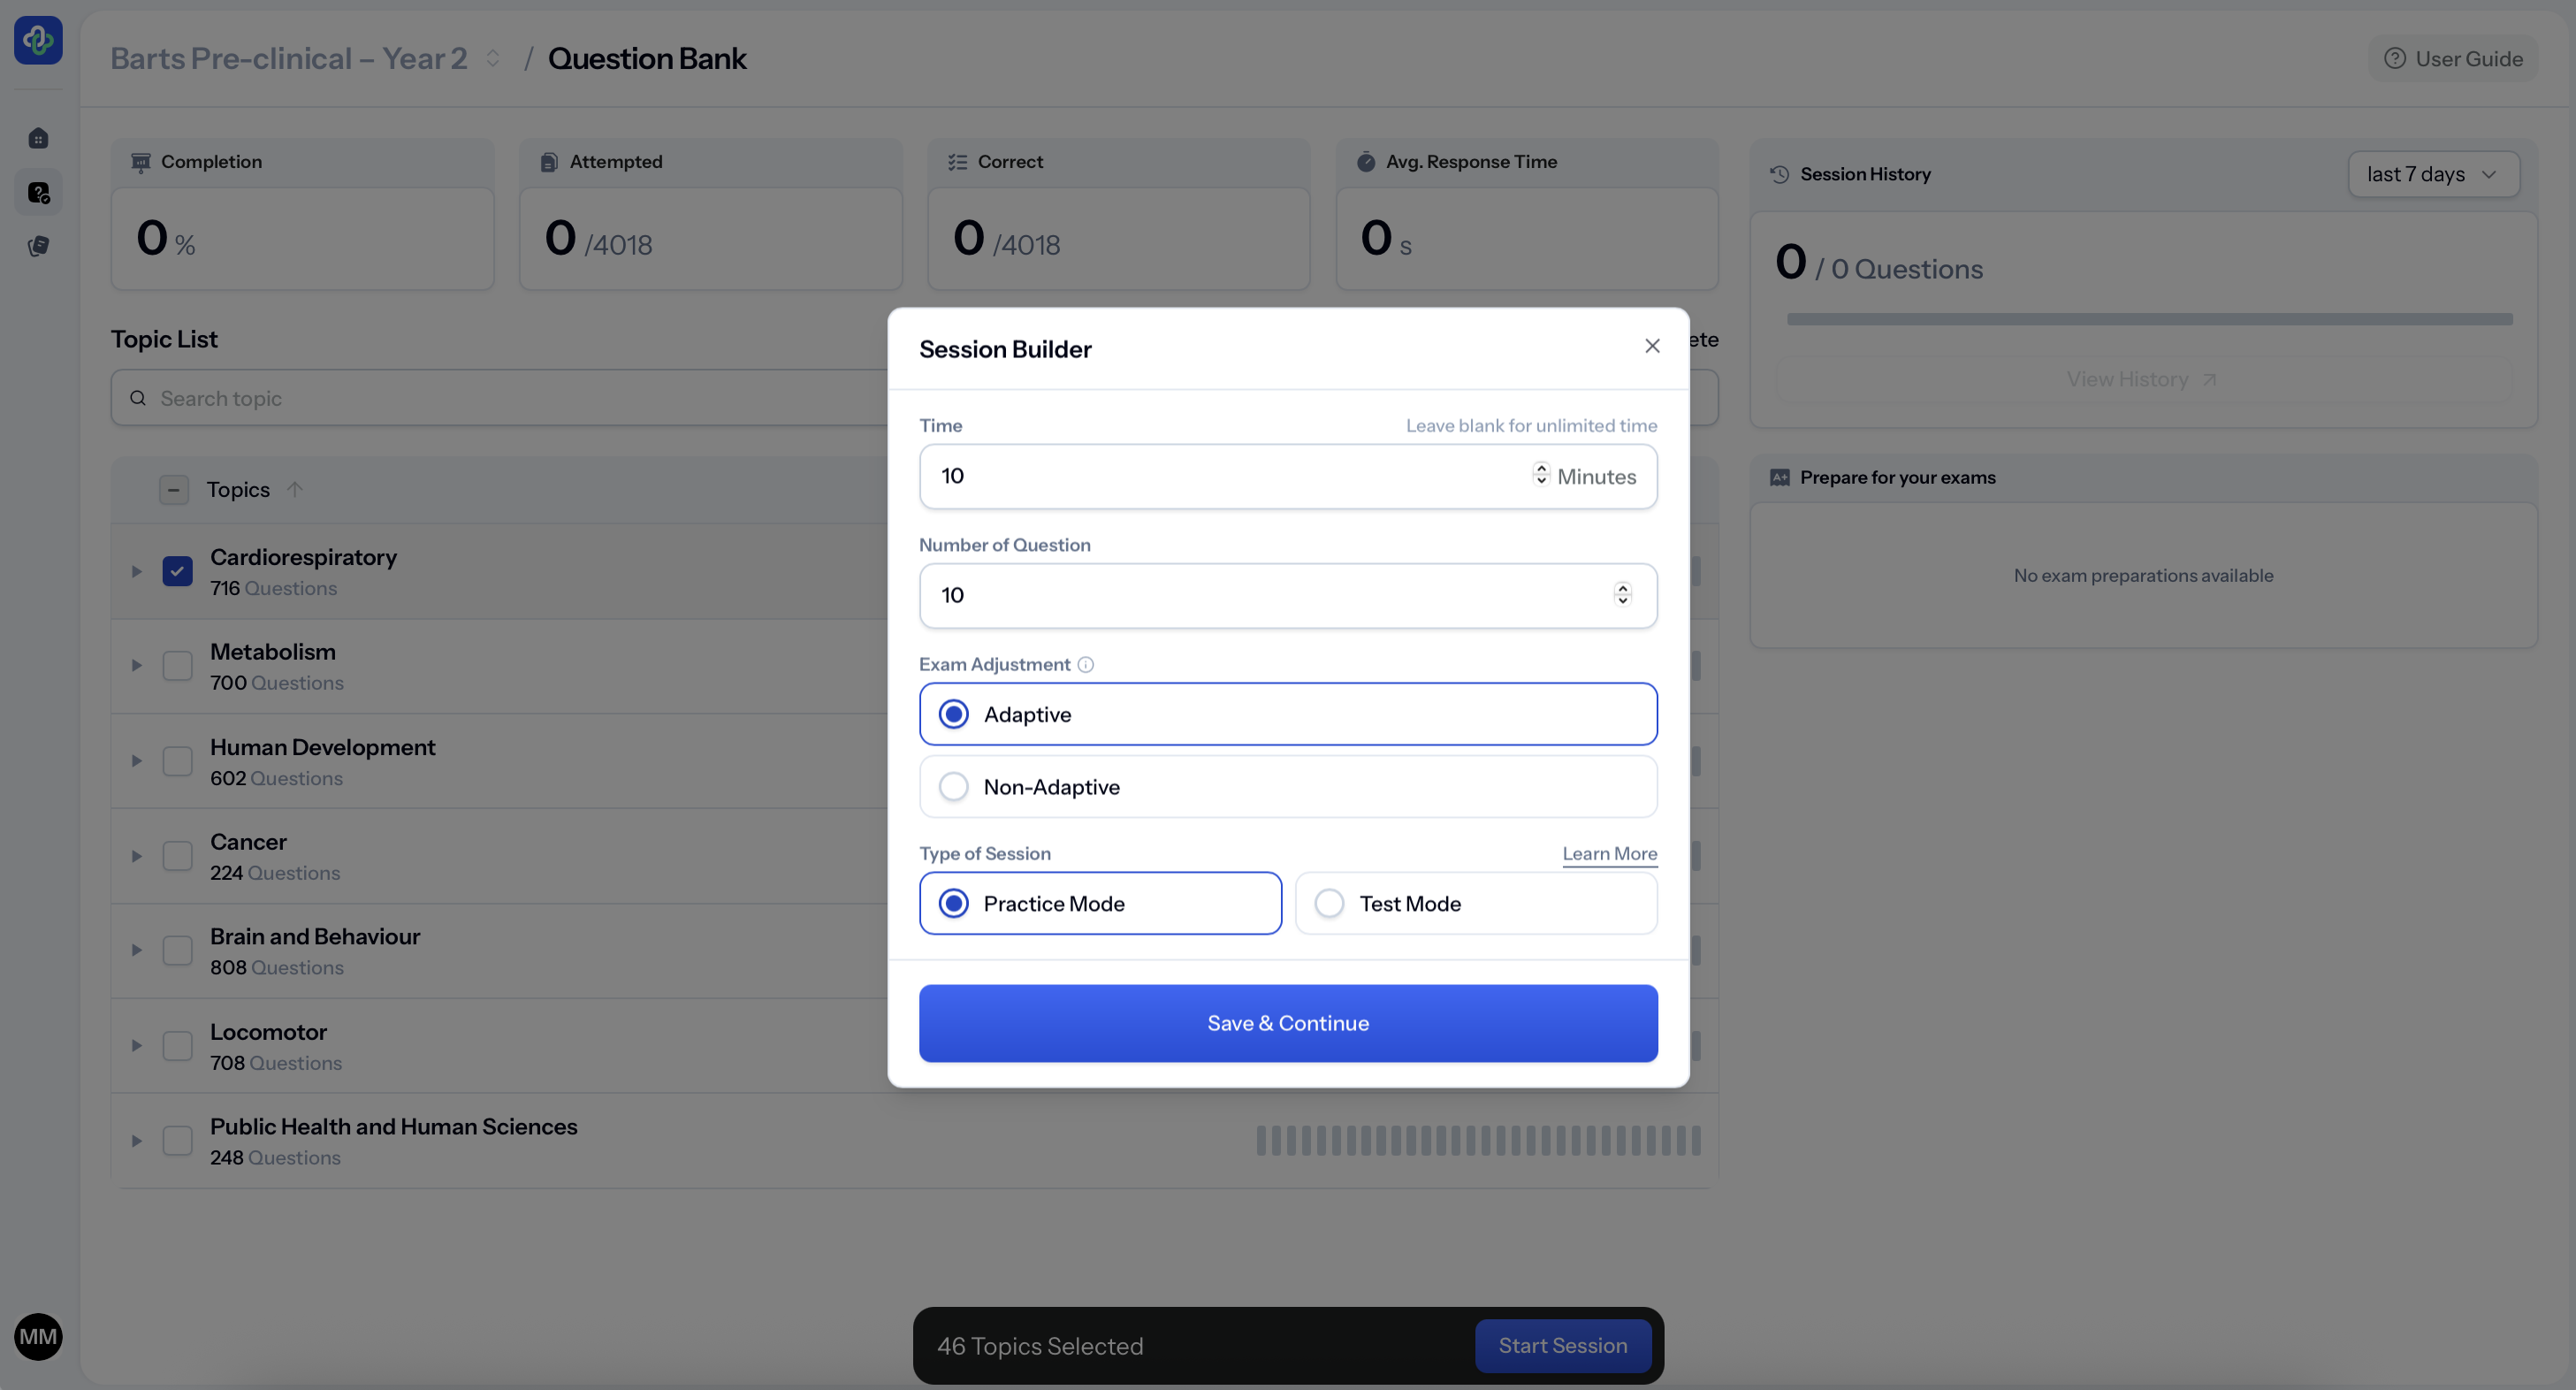Check the Metabolism topic checkbox
This screenshot has width=2576, height=1390.
point(177,666)
